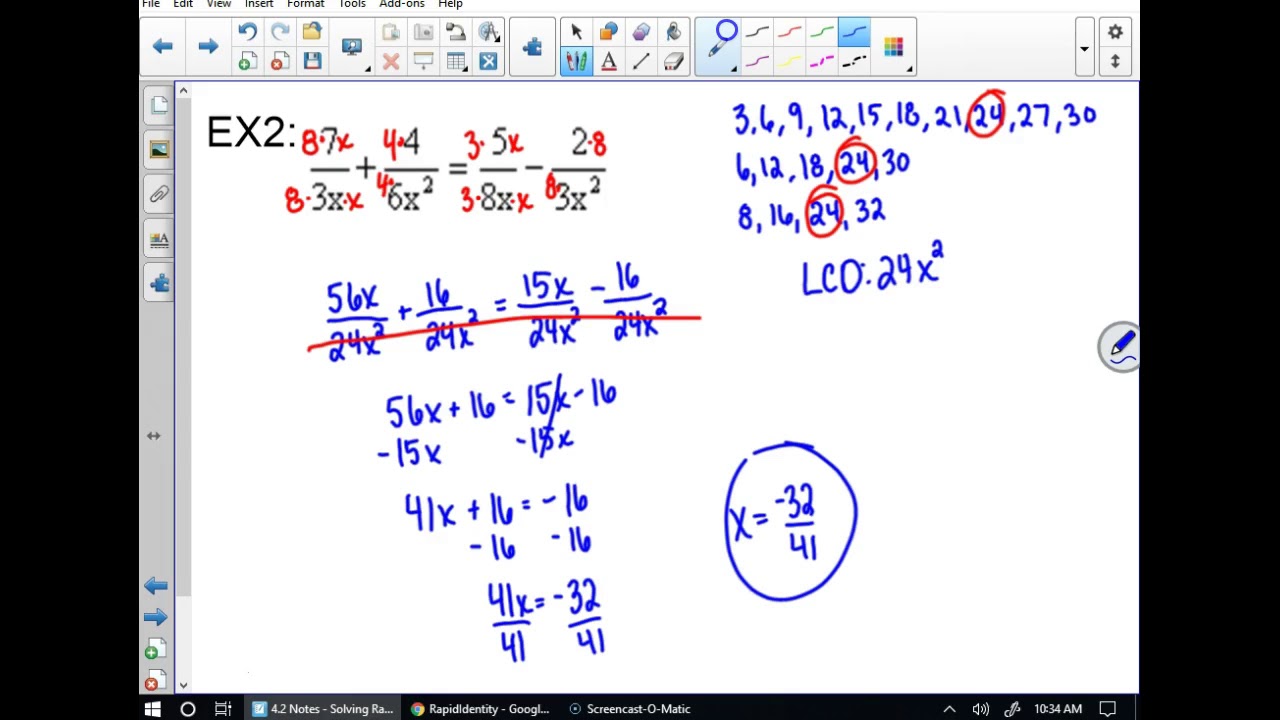Pick the black dashed pen style
This screenshot has height=720, width=1280.
click(x=854, y=62)
